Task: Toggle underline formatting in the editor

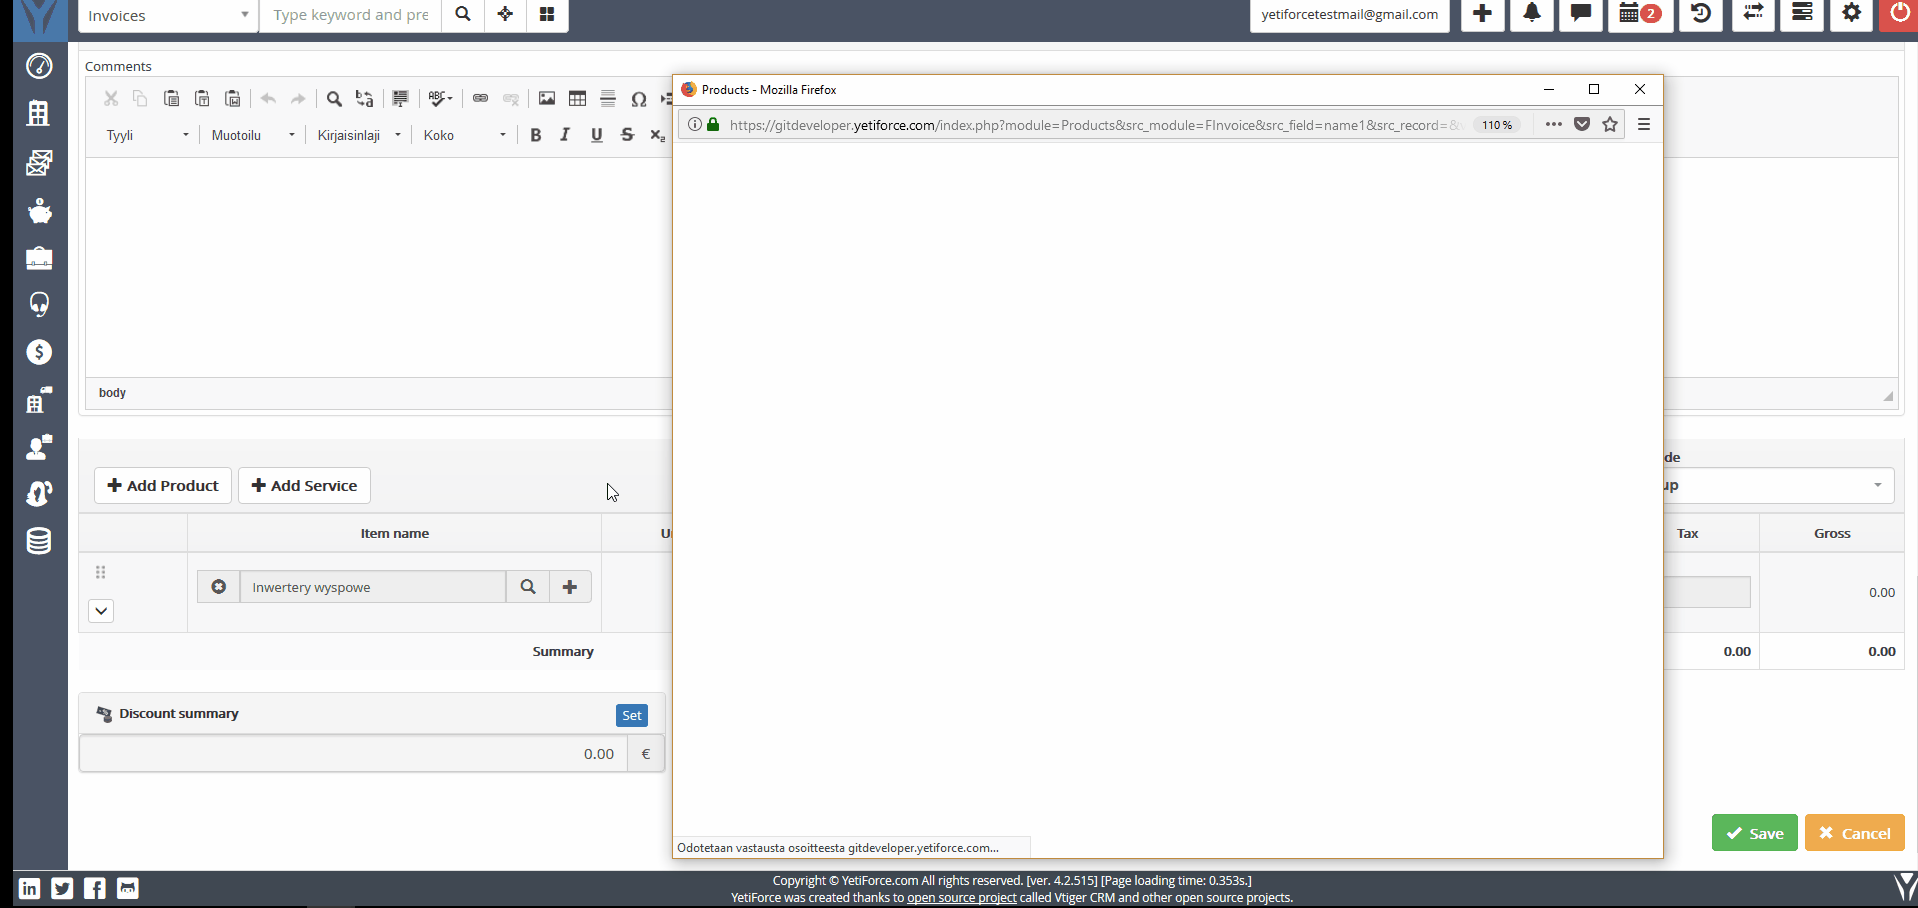Action: pos(596,135)
